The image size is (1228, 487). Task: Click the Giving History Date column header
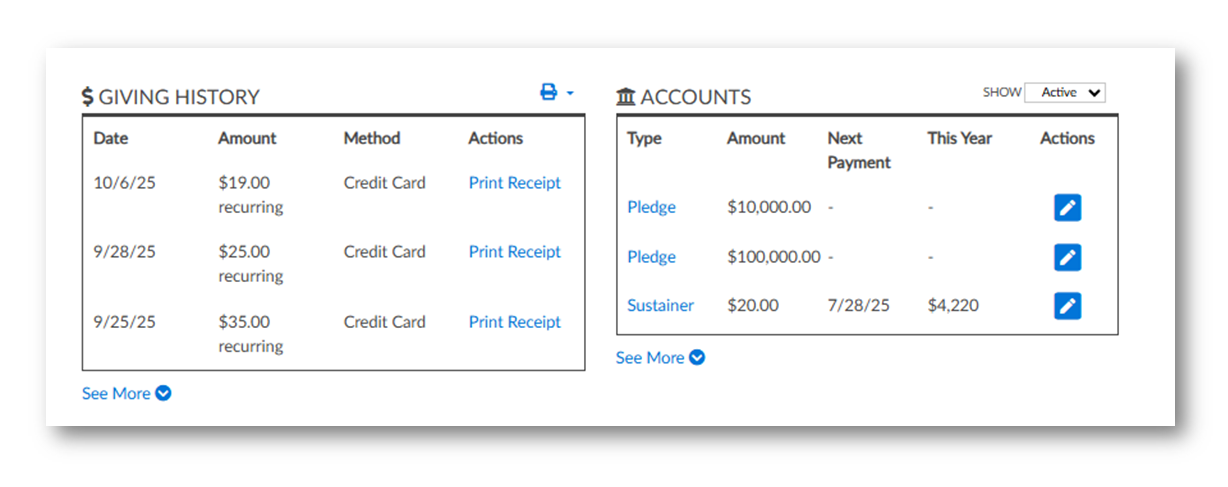coord(111,139)
